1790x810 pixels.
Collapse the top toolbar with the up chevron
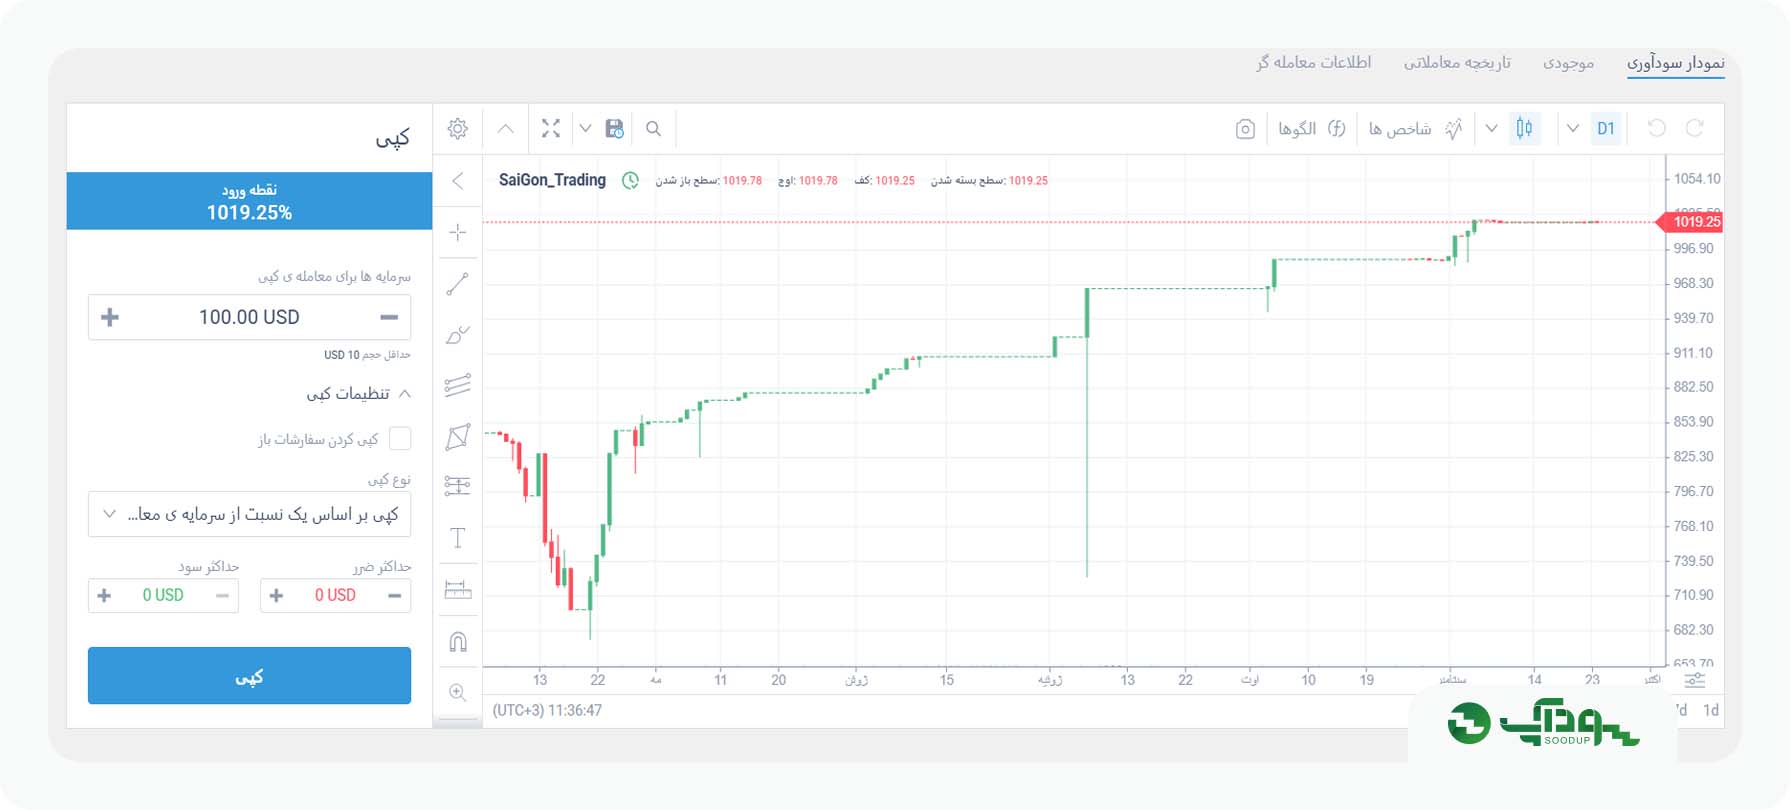point(506,128)
